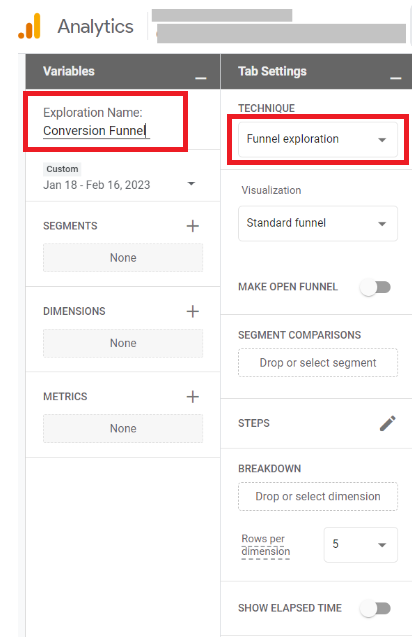Add a new dimension with plus icon
Viewport: 412px width, 637px height.
(x=193, y=311)
